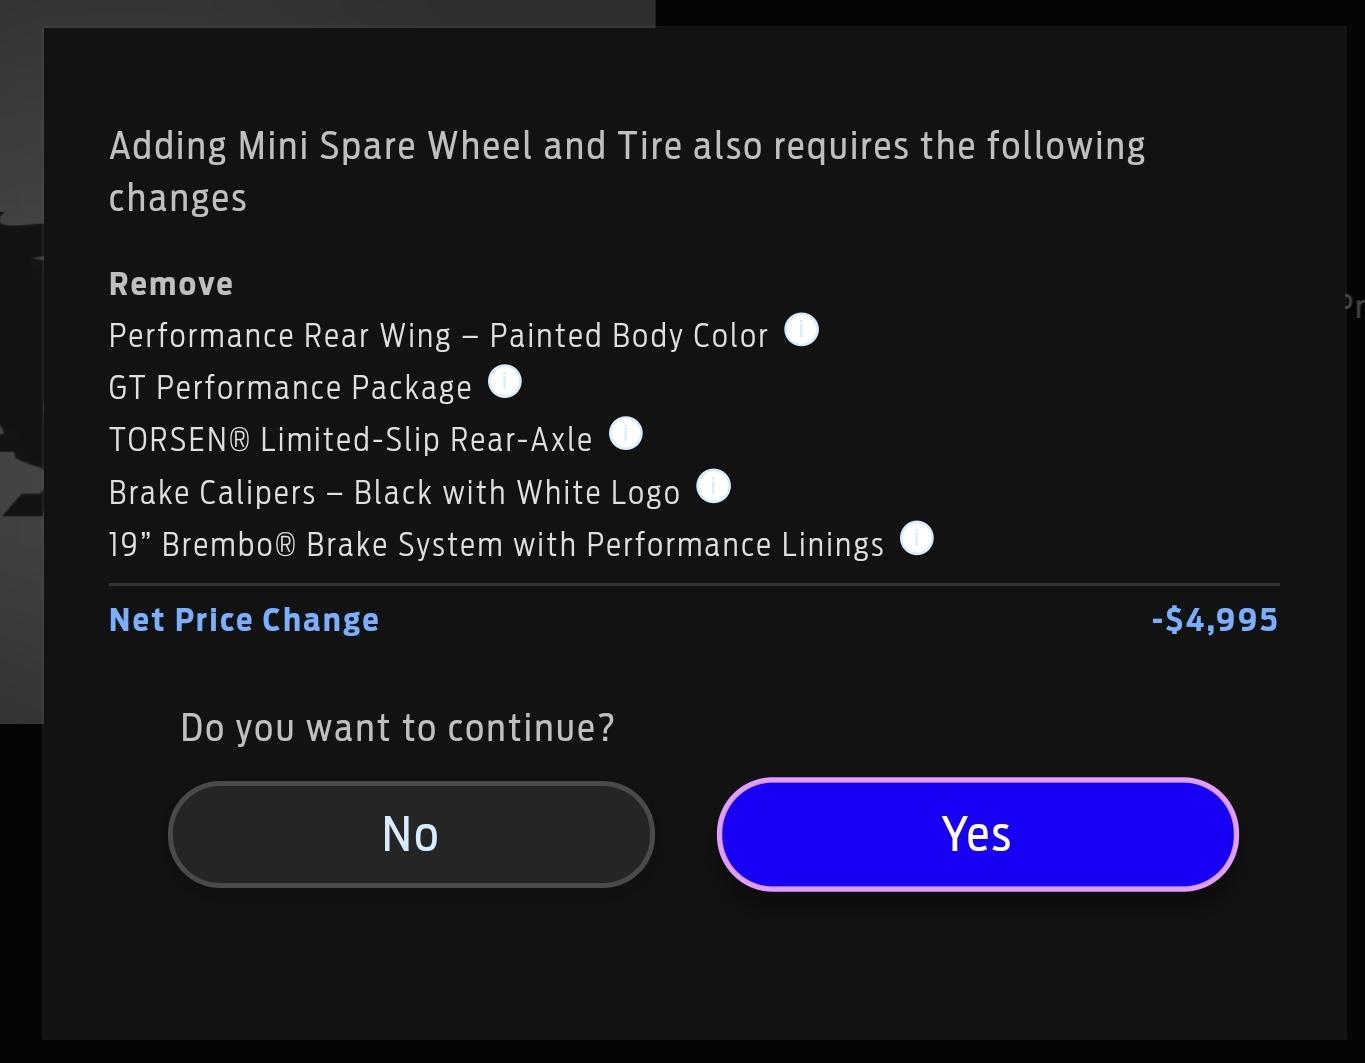The image size is (1365, 1063).
Task: Click the TORSEN Limited-Slip Rear-Axle text
Action: click(x=350, y=440)
